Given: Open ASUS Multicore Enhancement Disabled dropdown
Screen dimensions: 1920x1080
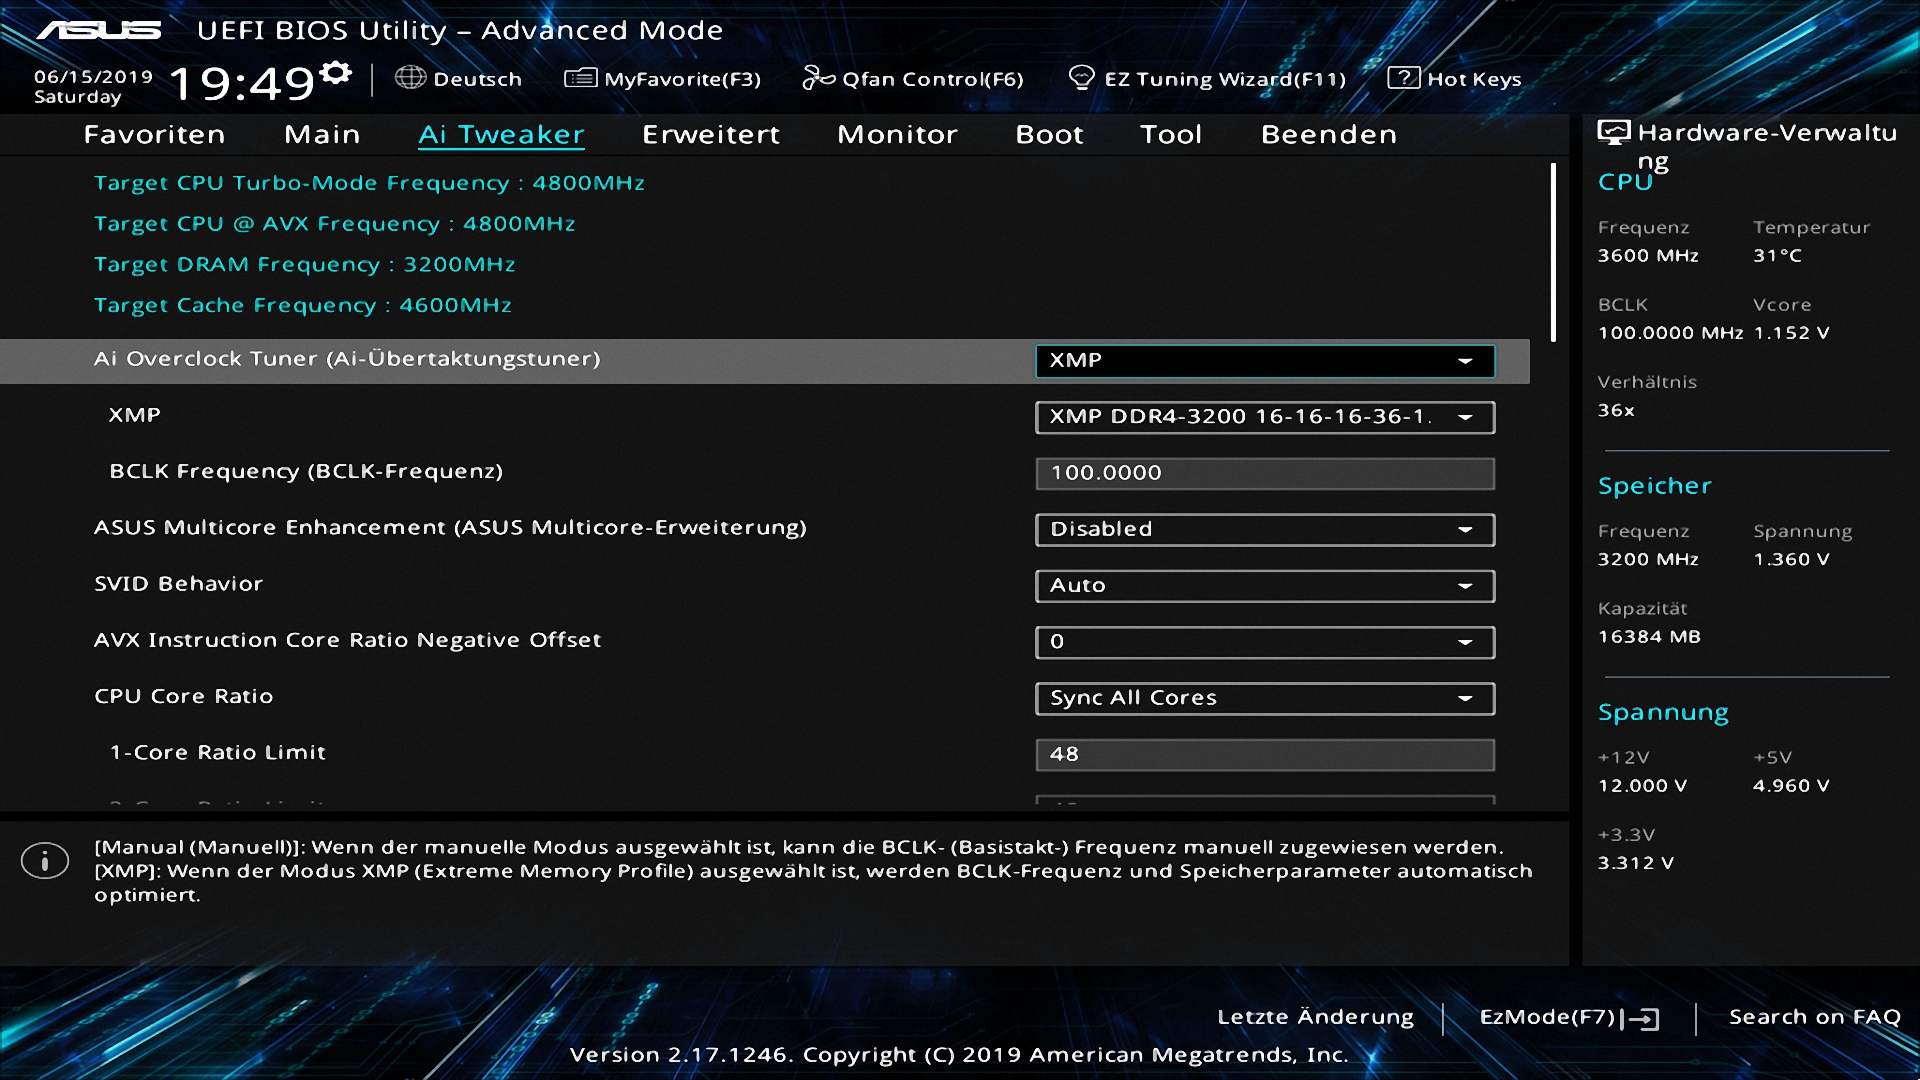Looking at the screenshot, I should coord(1264,529).
